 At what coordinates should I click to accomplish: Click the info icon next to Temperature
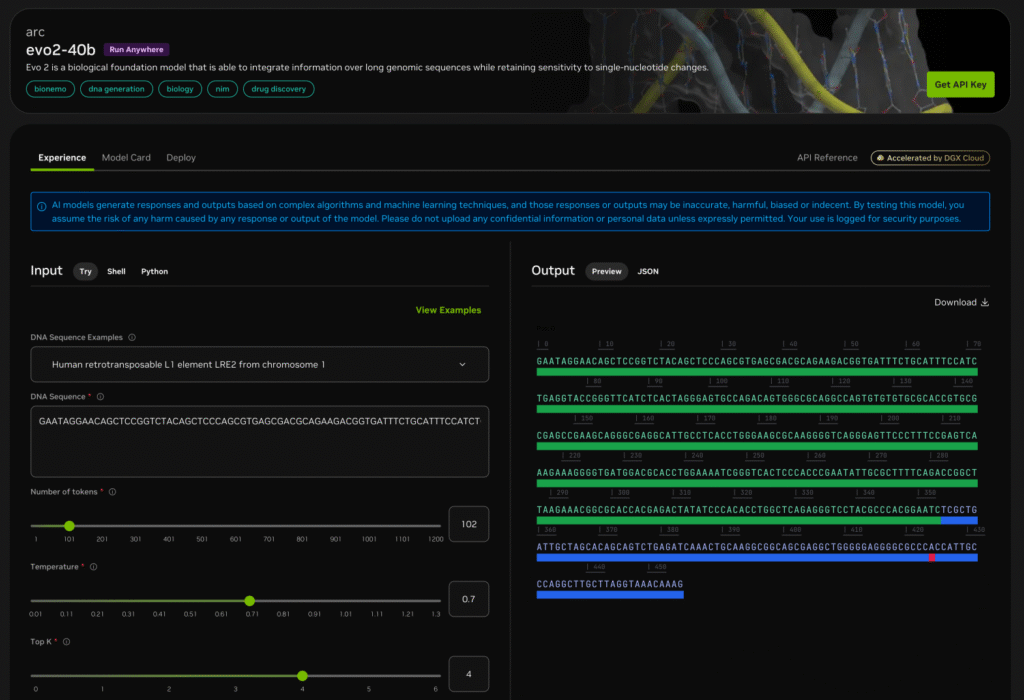click(x=94, y=567)
